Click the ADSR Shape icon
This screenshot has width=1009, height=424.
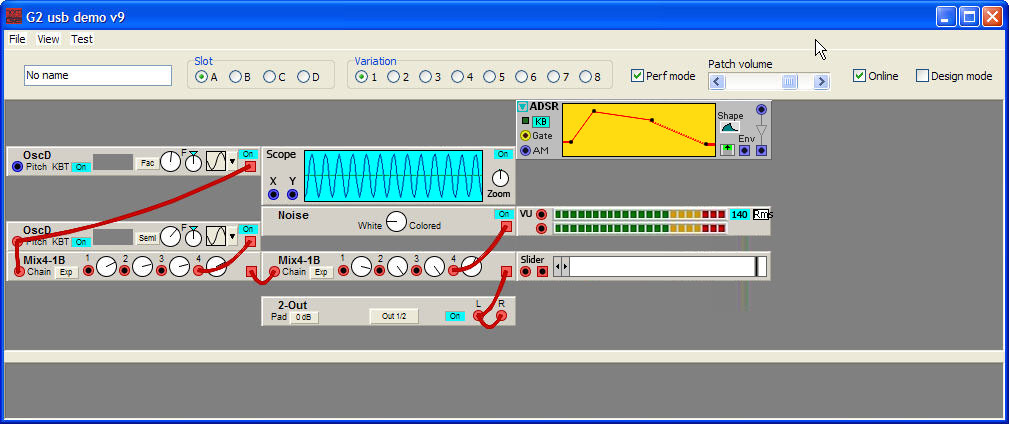730,128
